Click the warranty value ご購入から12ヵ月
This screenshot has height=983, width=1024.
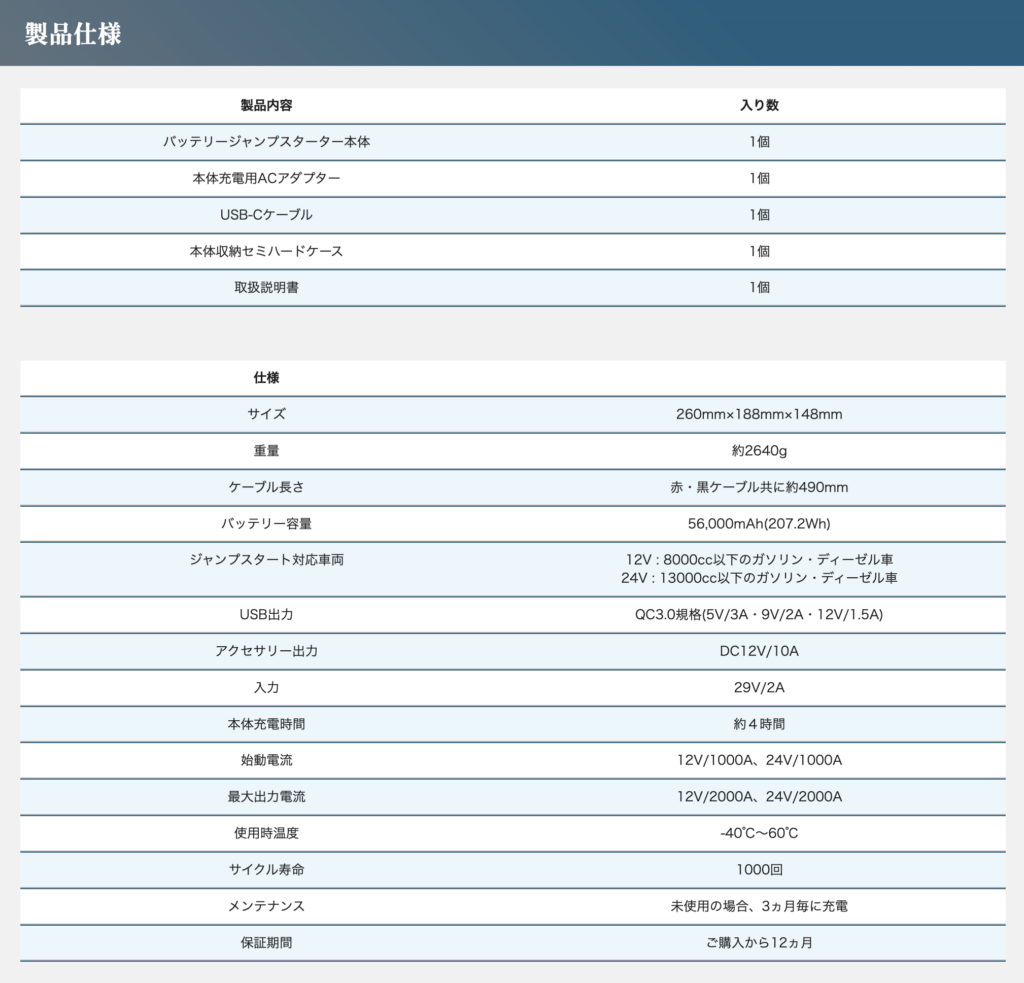click(x=759, y=942)
